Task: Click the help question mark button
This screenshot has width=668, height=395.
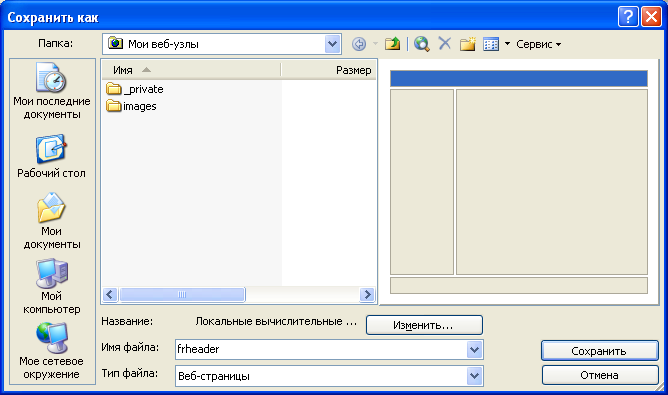Action: point(628,17)
